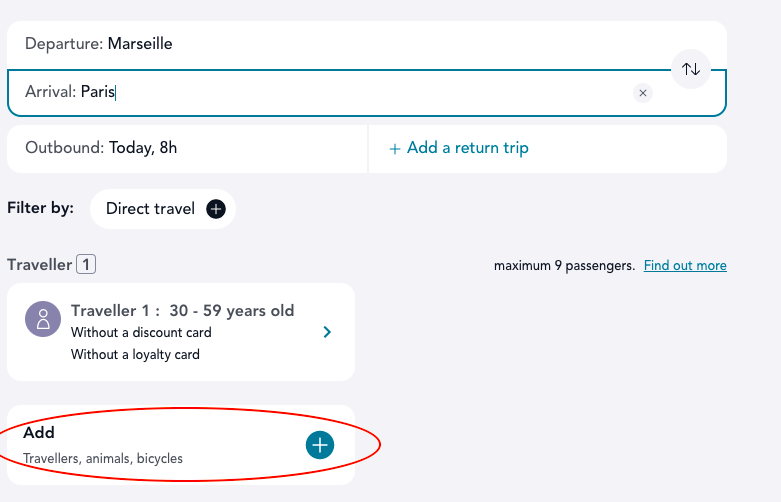Click the Without a discount card text
This screenshot has width=781, height=502.
point(141,332)
